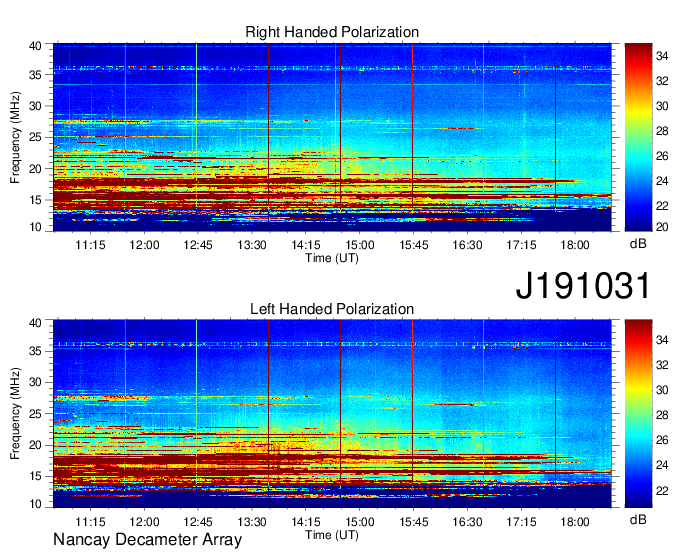Image resolution: width=680 pixels, height=552 pixels.
Task: Click 10 MHz tick on Left Handed plot
Action: click(x=35, y=503)
